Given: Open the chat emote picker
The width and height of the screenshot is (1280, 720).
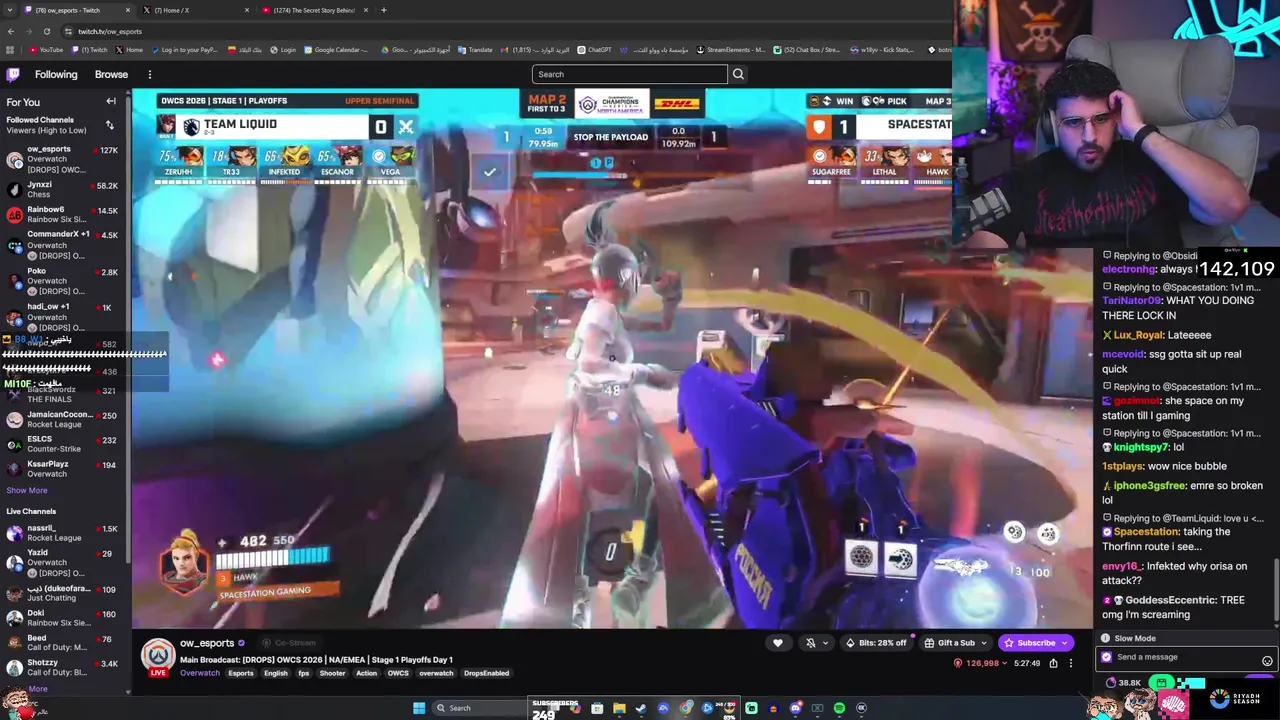Looking at the screenshot, I should (1267, 661).
